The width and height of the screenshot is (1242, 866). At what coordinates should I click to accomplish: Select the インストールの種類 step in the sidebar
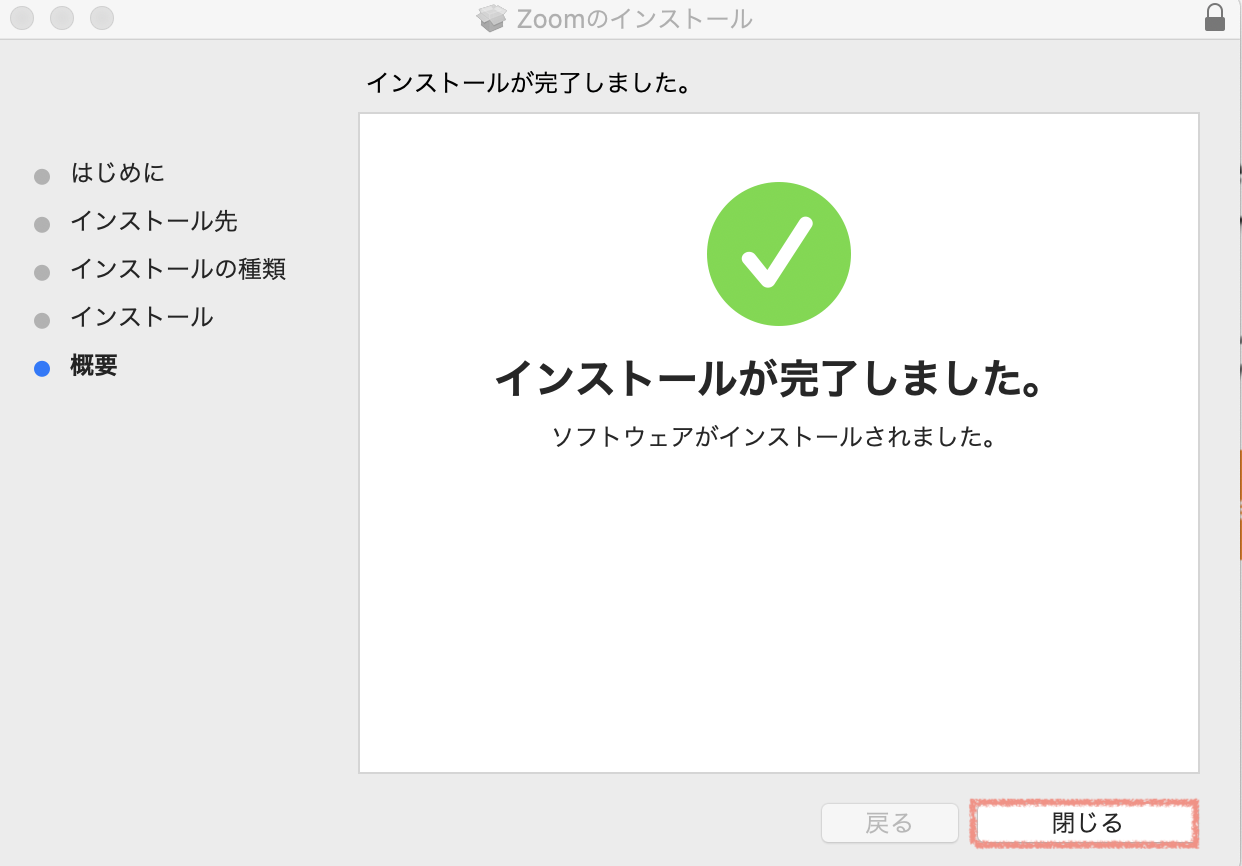[x=178, y=269]
